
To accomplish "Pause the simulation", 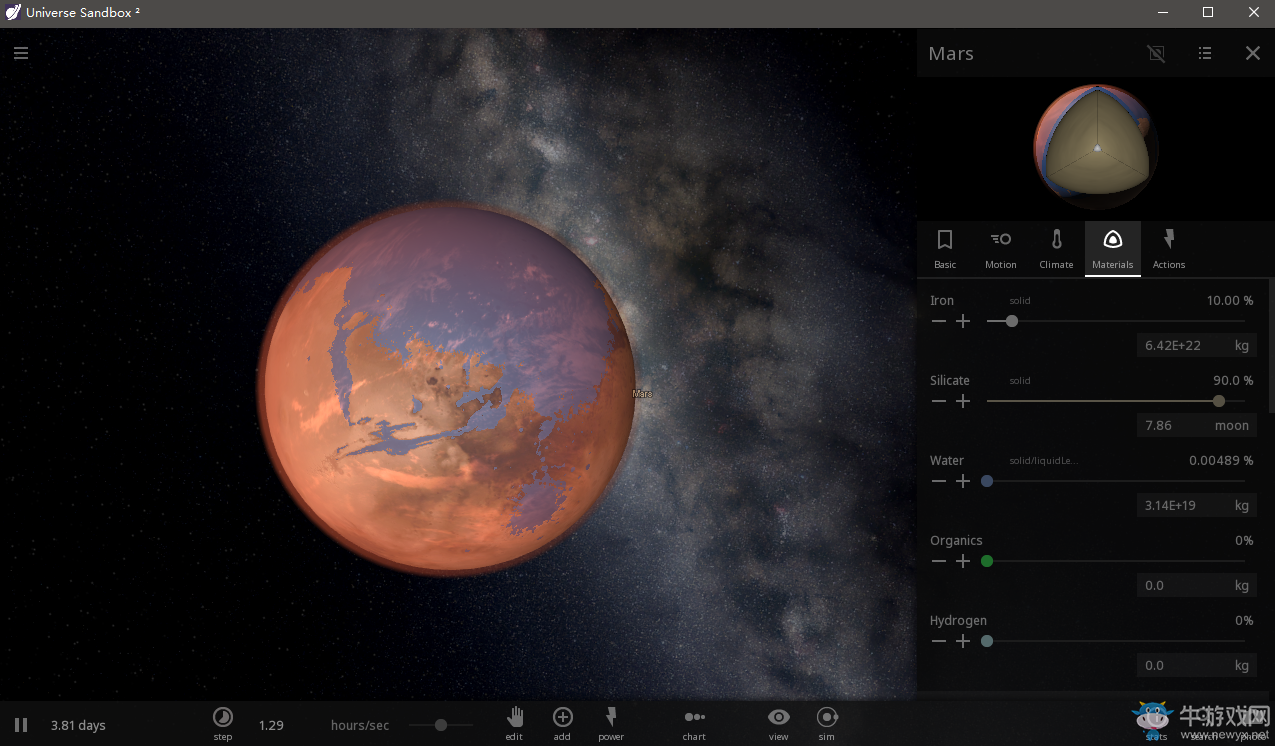I will point(21,725).
